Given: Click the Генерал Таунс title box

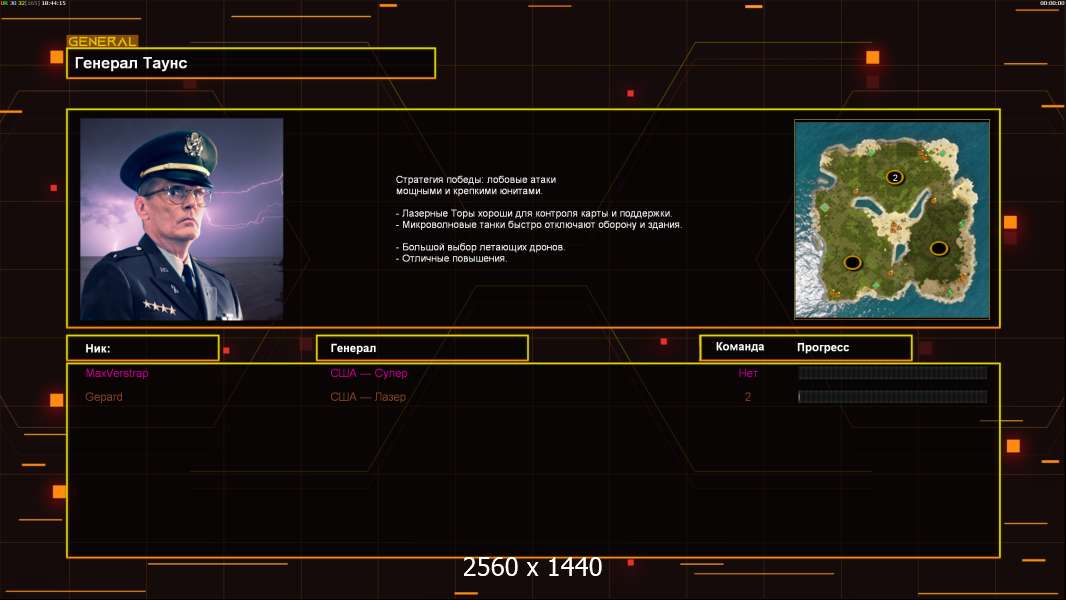Looking at the screenshot, I should pos(251,63).
